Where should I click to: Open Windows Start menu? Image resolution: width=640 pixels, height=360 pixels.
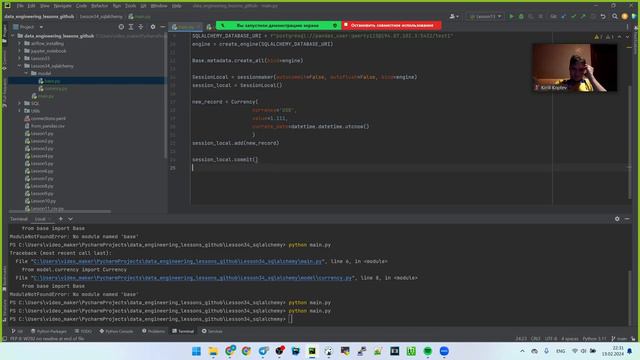[x=196, y=351]
